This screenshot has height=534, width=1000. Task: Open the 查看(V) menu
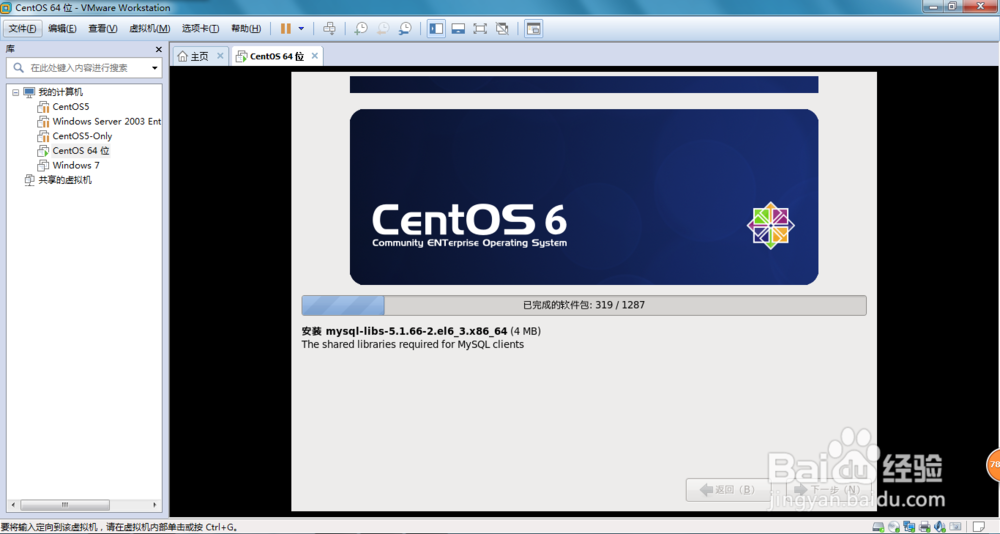[x=103, y=29]
